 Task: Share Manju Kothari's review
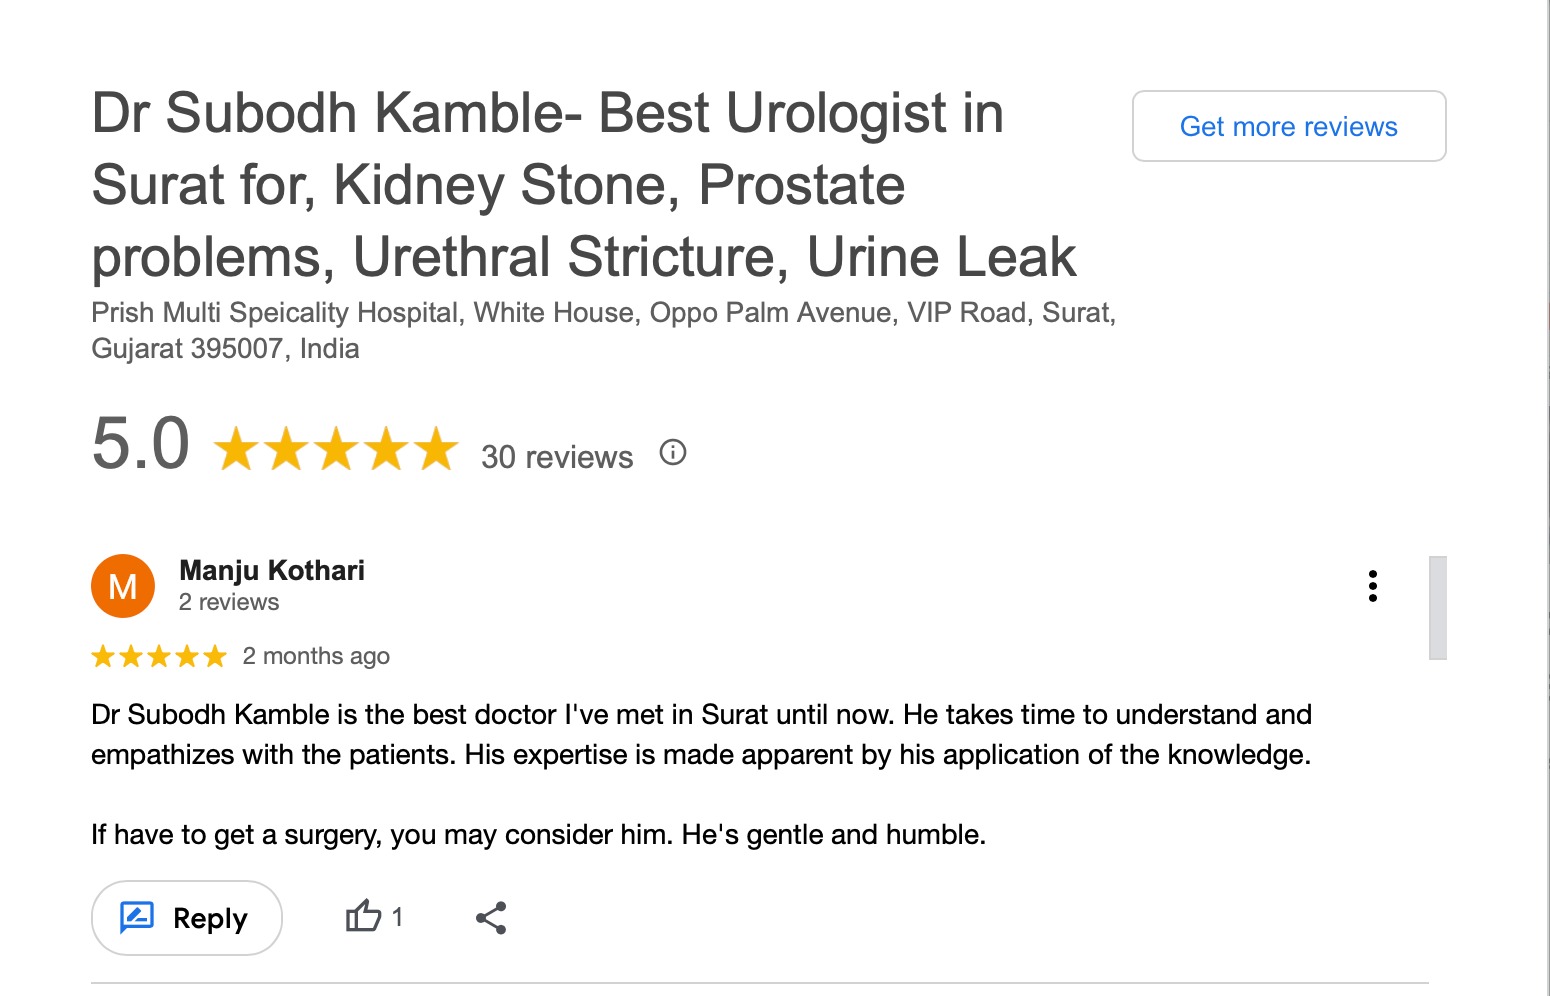[491, 918]
